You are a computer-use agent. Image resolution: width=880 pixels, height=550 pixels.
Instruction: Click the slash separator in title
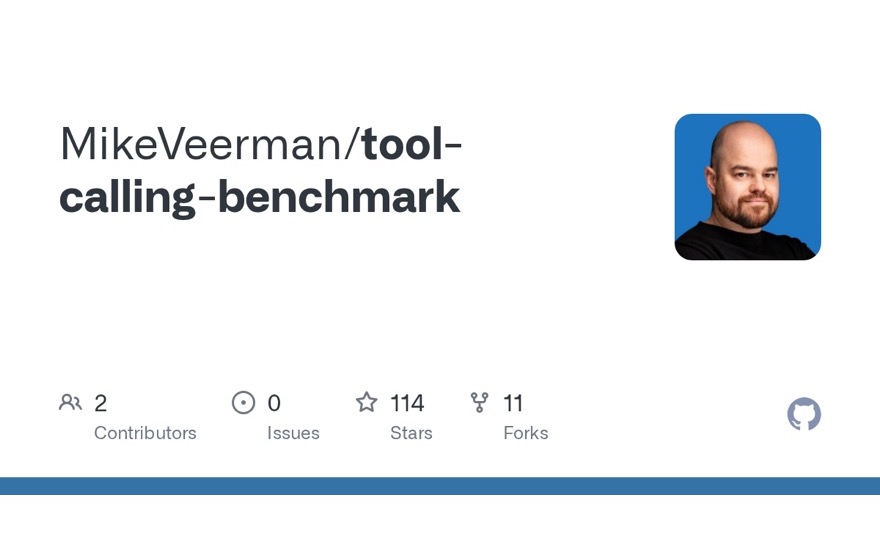pos(352,144)
